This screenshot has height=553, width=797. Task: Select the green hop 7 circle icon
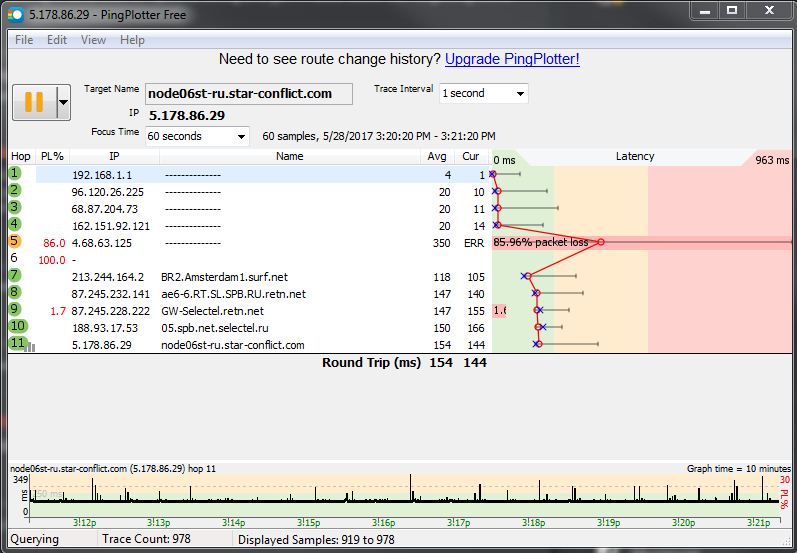(15, 276)
